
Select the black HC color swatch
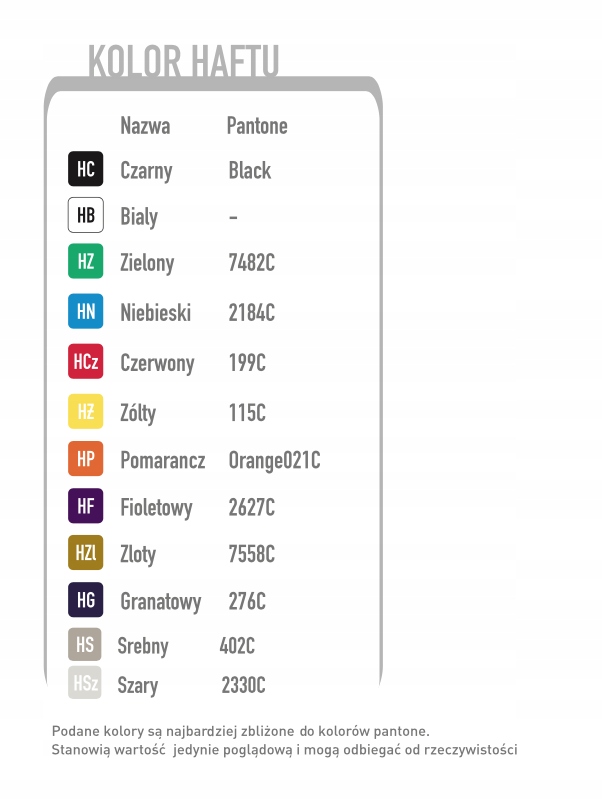(86, 169)
